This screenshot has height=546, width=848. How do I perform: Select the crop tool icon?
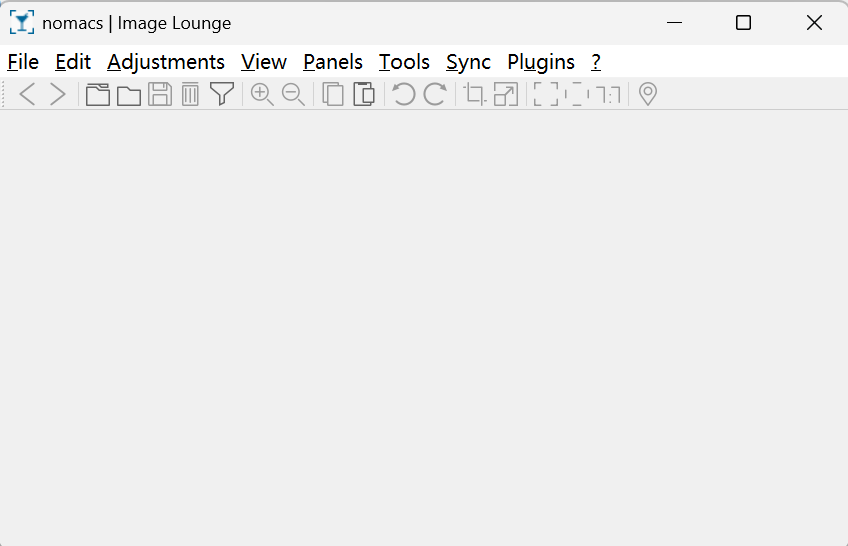pyautogui.click(x=475, y=94)
